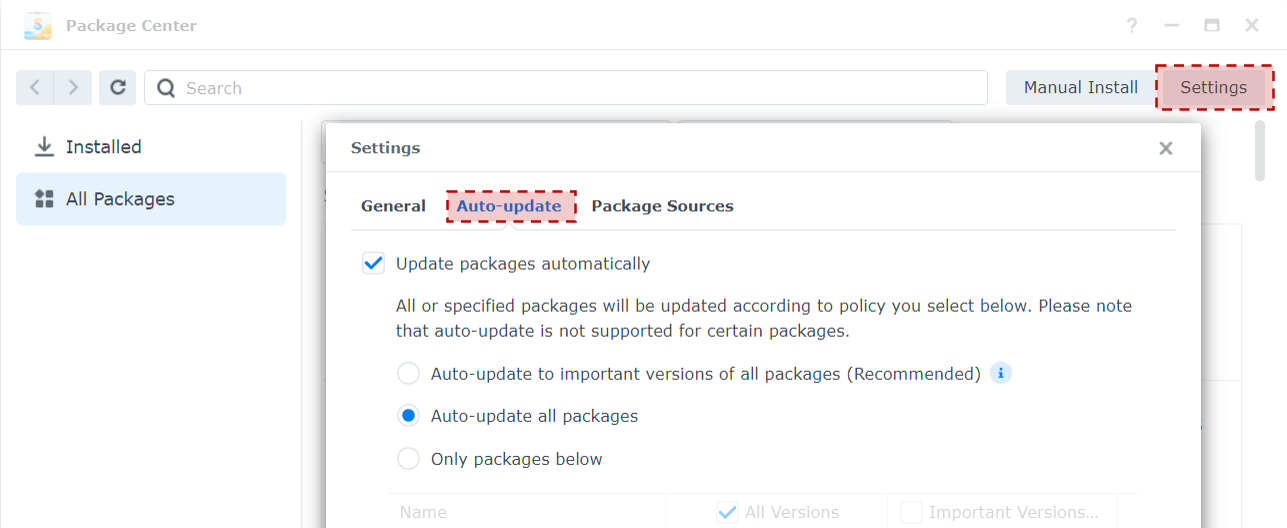Refresh the Package Center list

(x=117, y=88)
